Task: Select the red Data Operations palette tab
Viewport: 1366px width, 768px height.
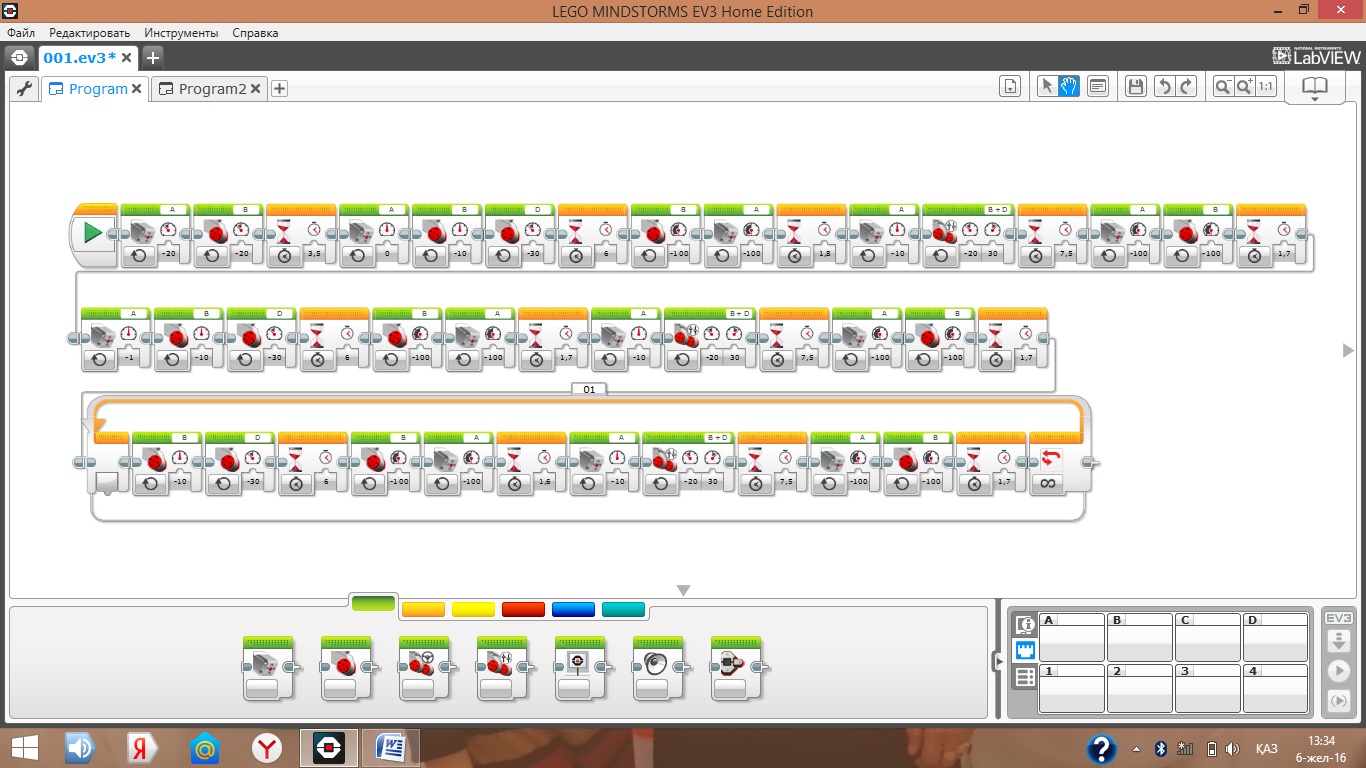Action: [523, 609]
